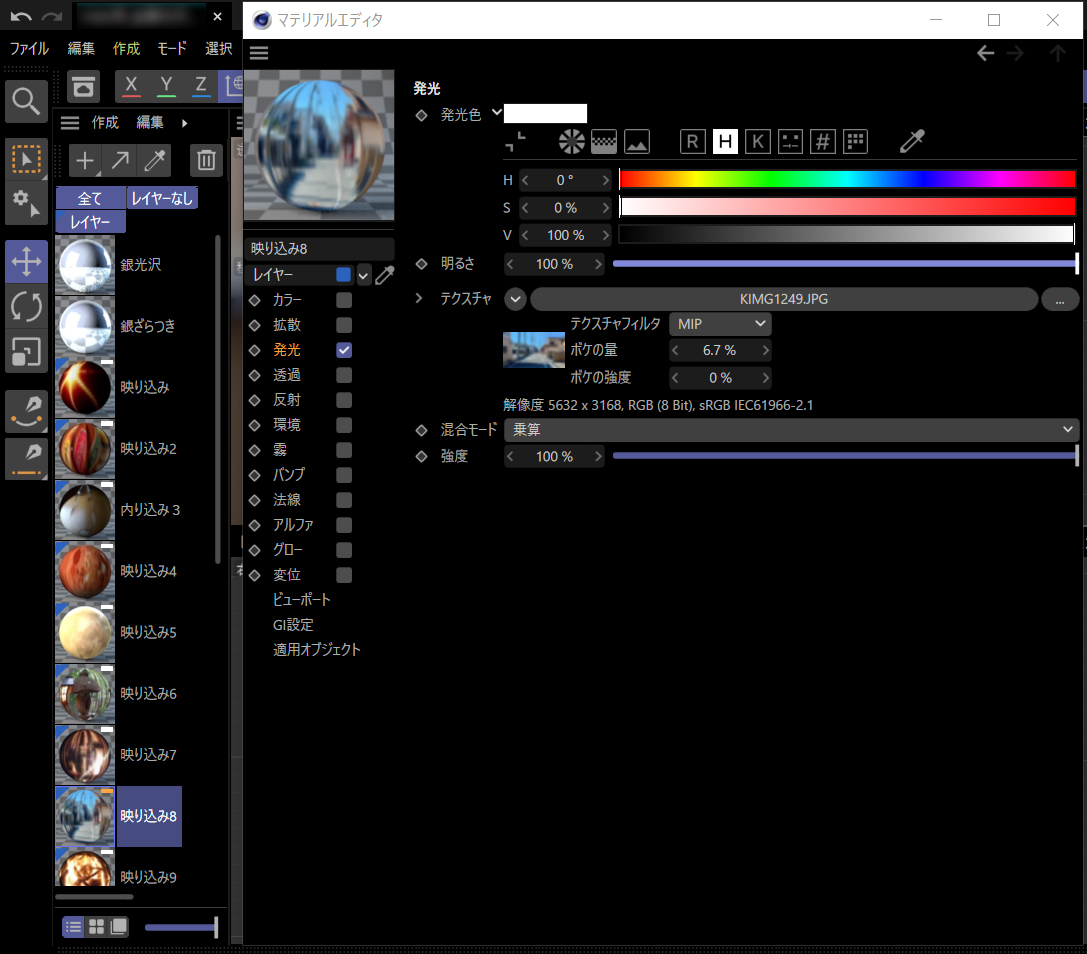Open the テクスチャフィルタ MIP dropdown

pos(720,323)
